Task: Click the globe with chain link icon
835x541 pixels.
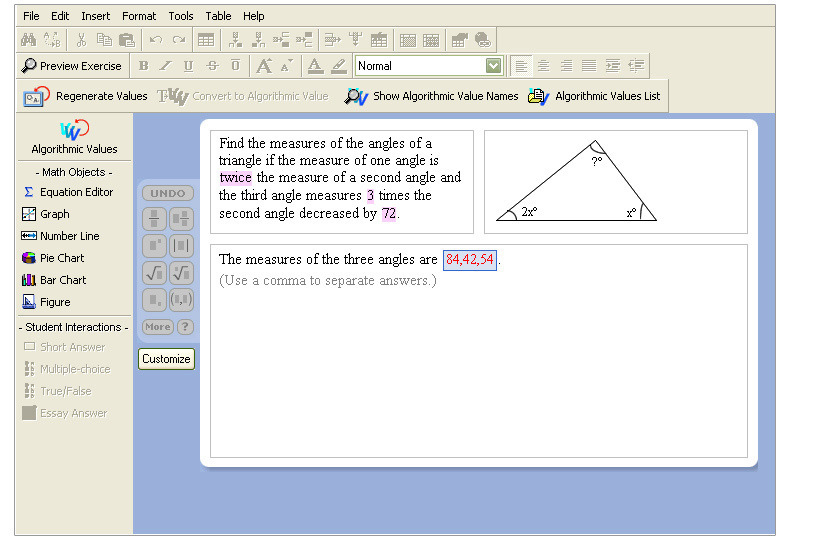Action: (x=482, y=39)
